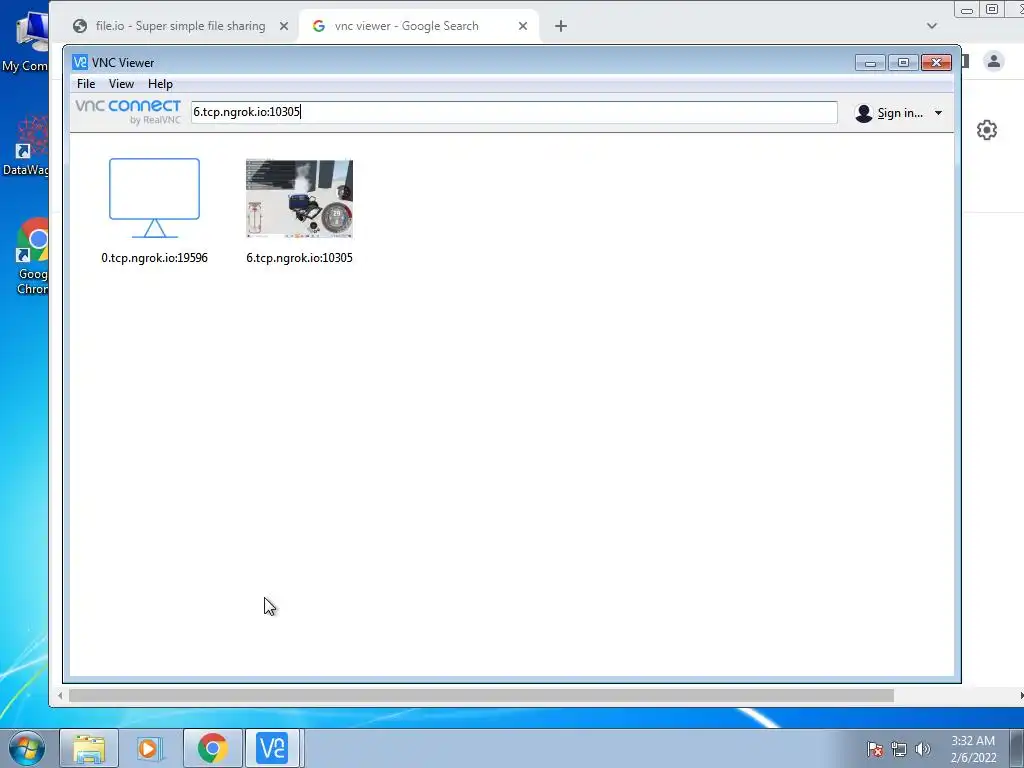Screen dimensions: 1024x768
Task: Click the 6.tcp.ngrok.io:10305 label text
Action: coord(299,258)
